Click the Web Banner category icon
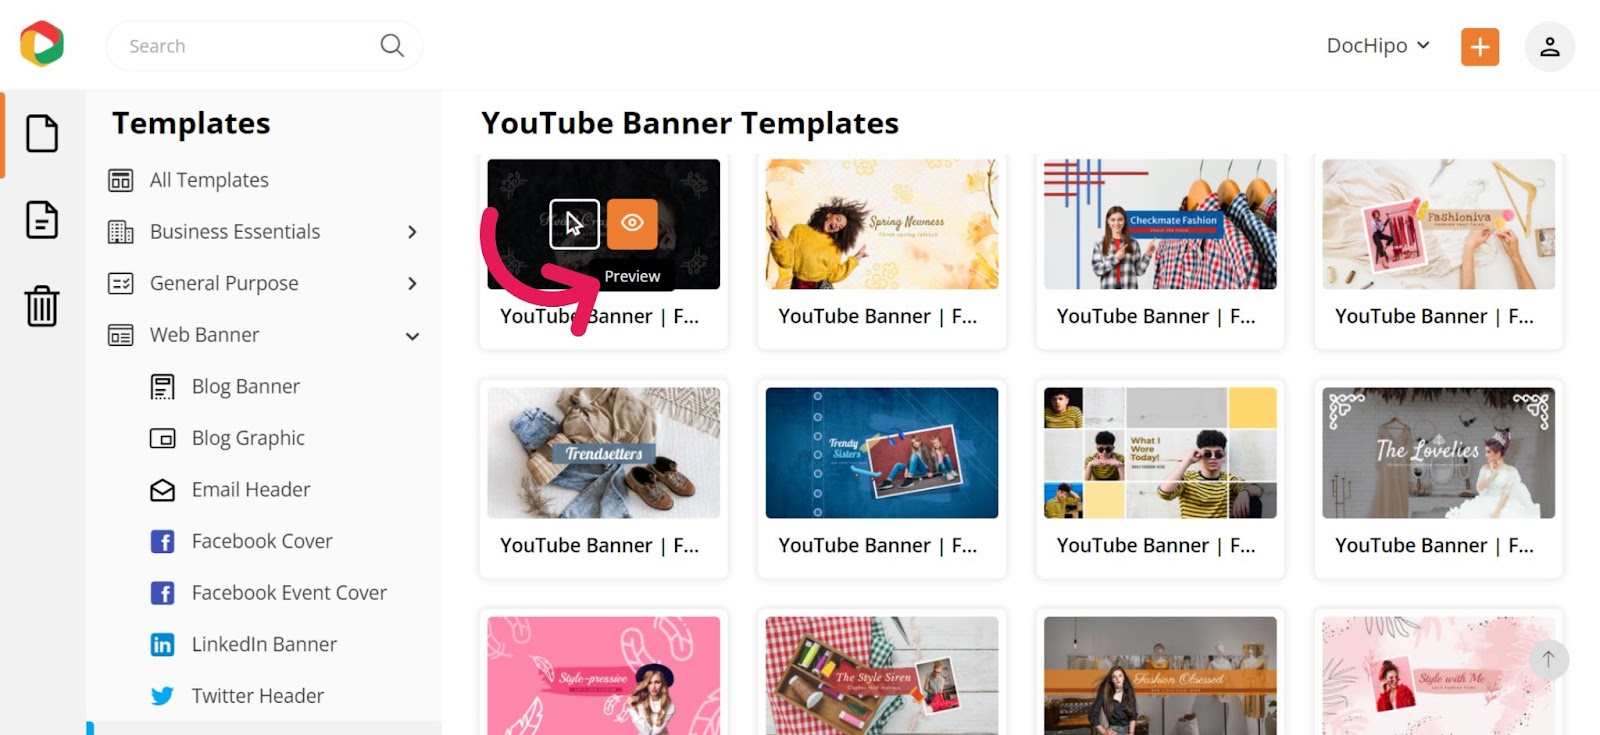This screenshot has width=1600, height=735. click(x=121, y=335)
